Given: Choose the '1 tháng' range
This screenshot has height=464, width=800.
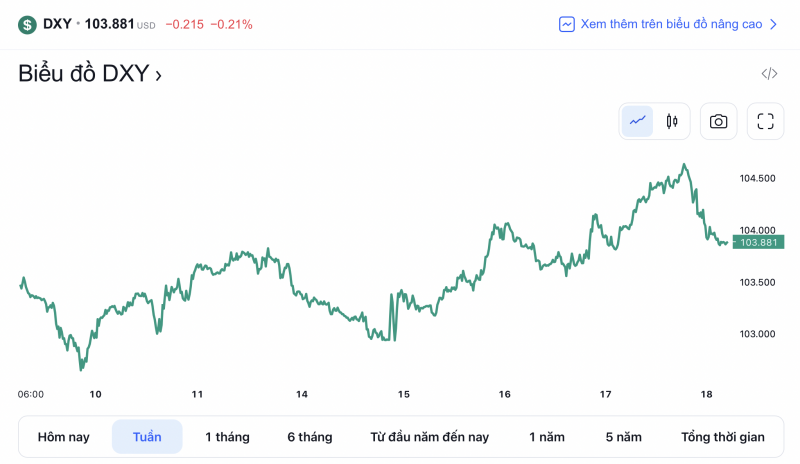Looking at the screenshot, I should tap(227, 437).
